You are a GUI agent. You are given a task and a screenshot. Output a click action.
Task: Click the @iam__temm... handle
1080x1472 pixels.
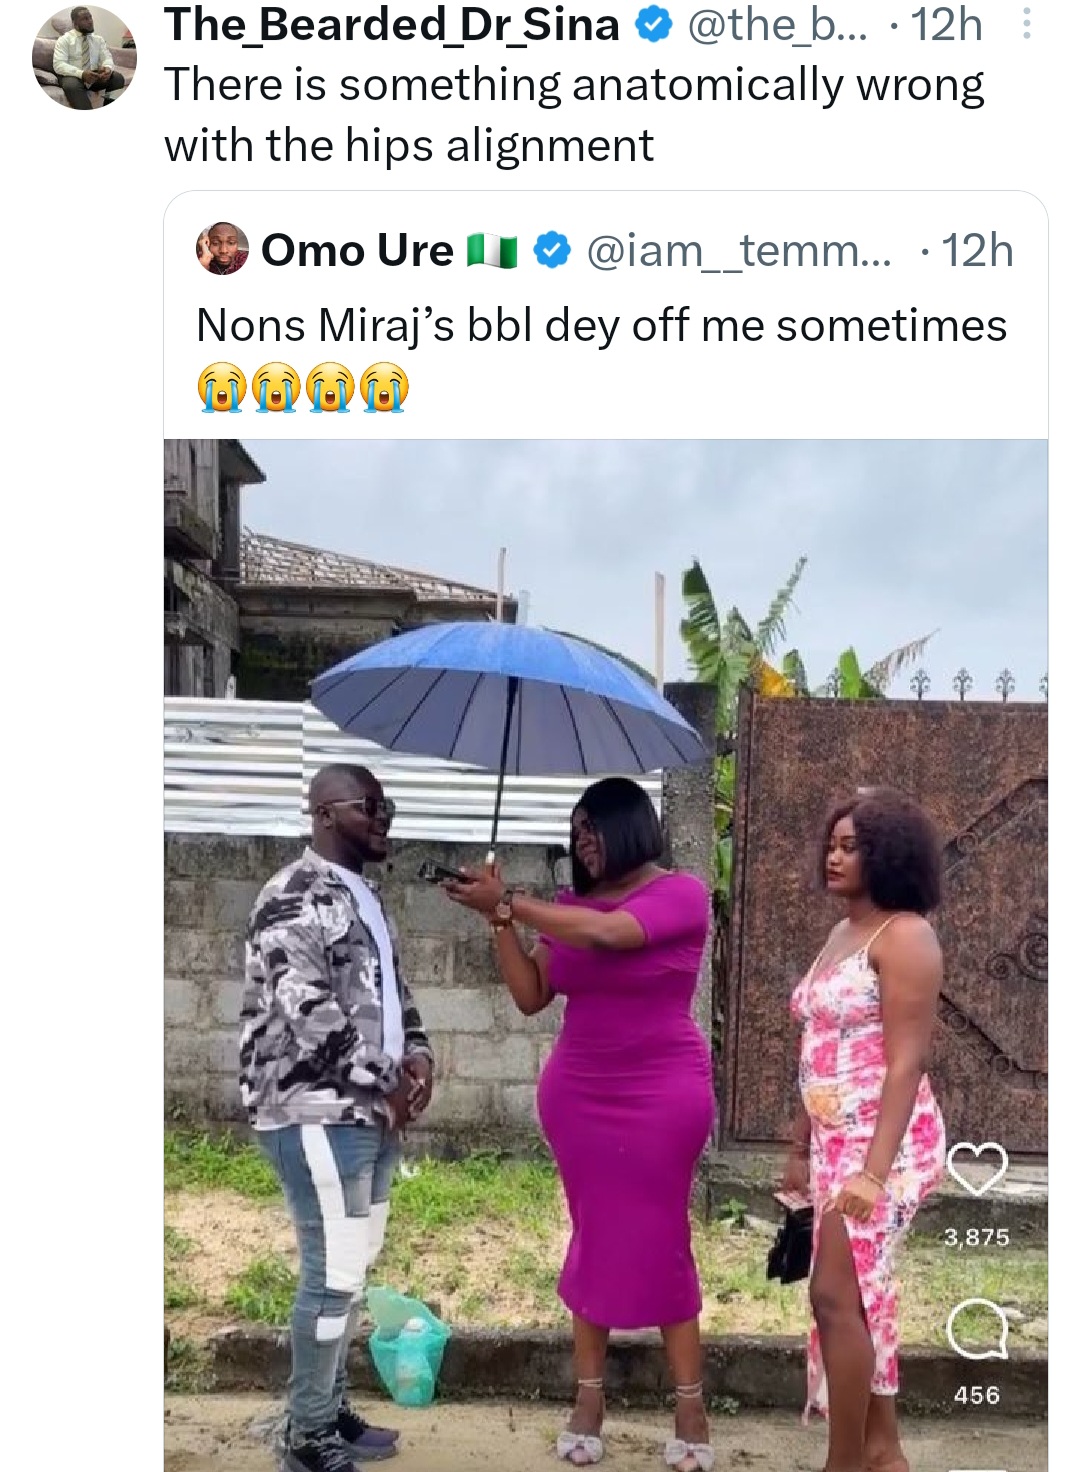click(736, 251)
